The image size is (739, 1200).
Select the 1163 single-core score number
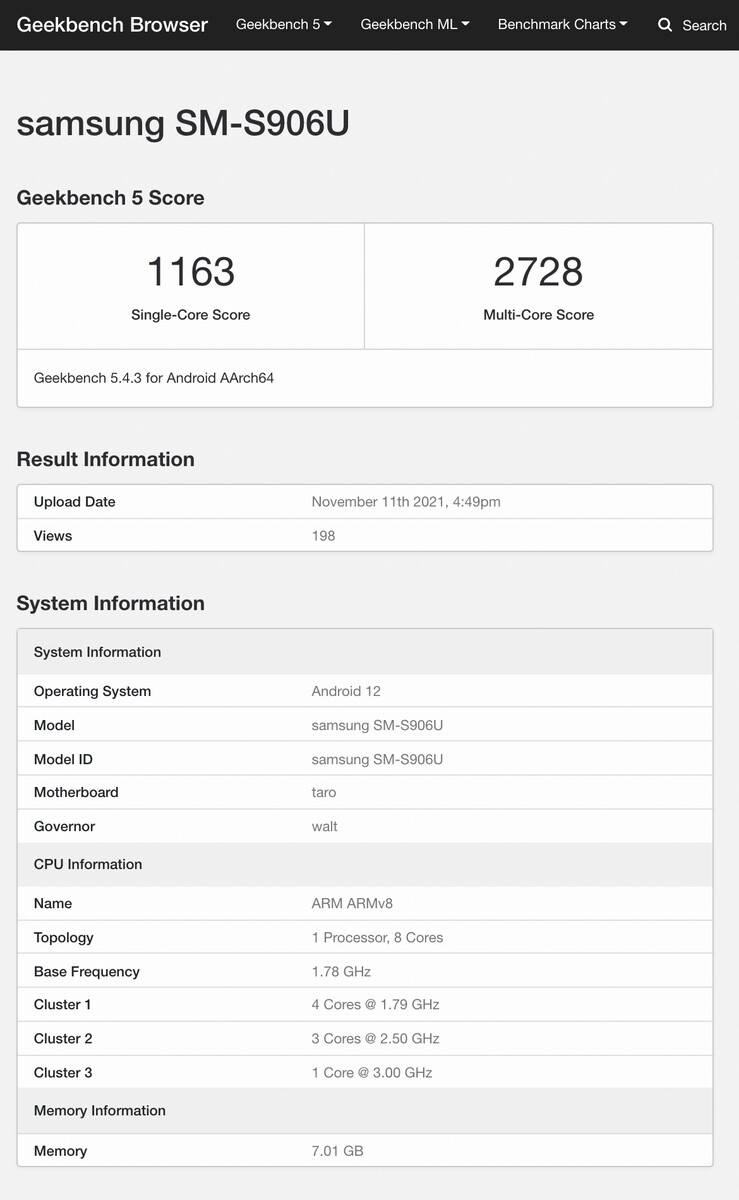[x=190, y=272]
